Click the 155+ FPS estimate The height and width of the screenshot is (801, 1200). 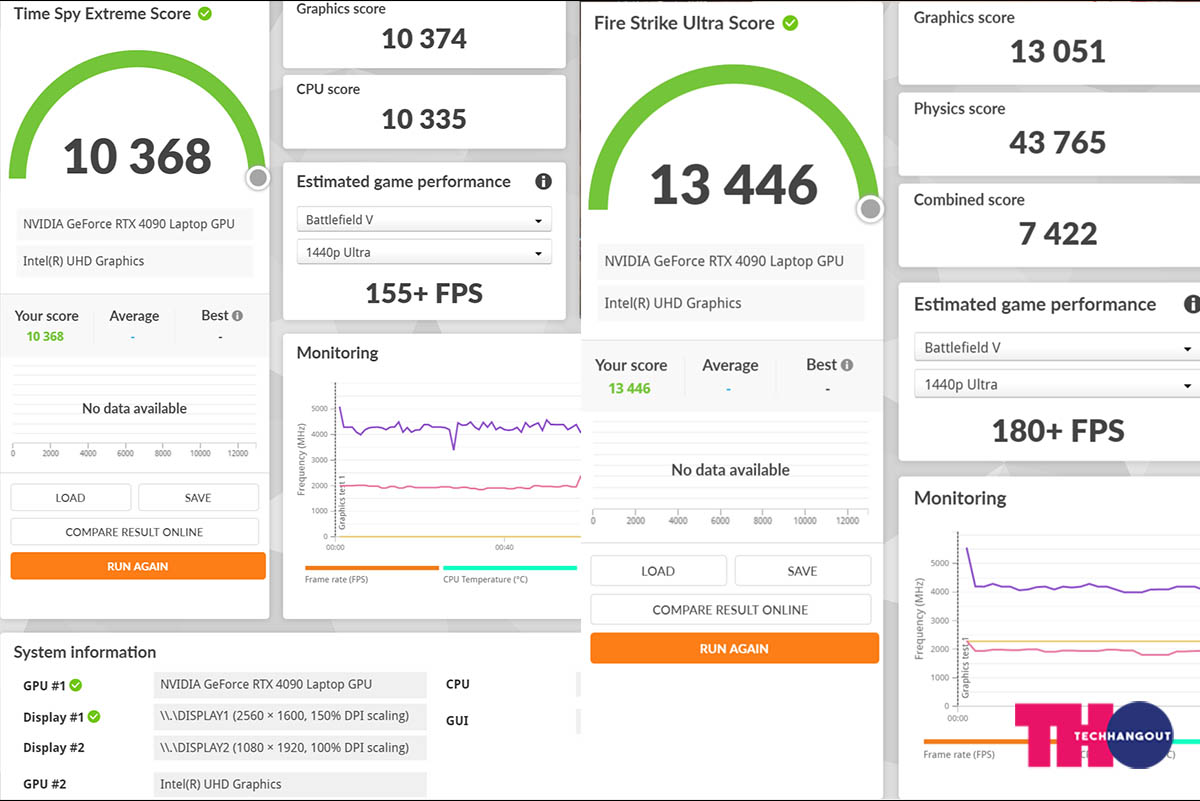point(424,293)
